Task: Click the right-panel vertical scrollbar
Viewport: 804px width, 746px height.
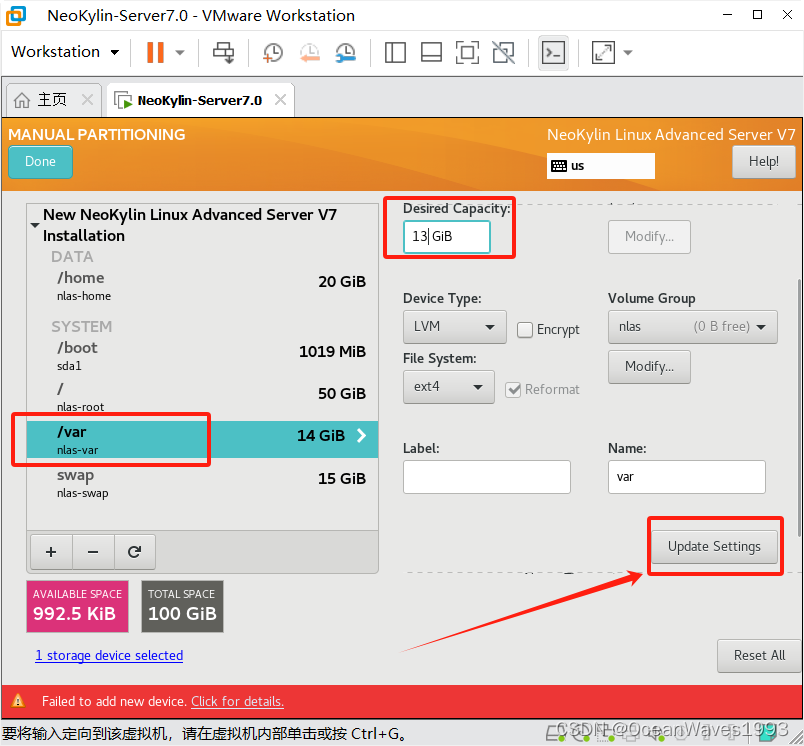Action: pyautogui.click(x=799, y=408)
